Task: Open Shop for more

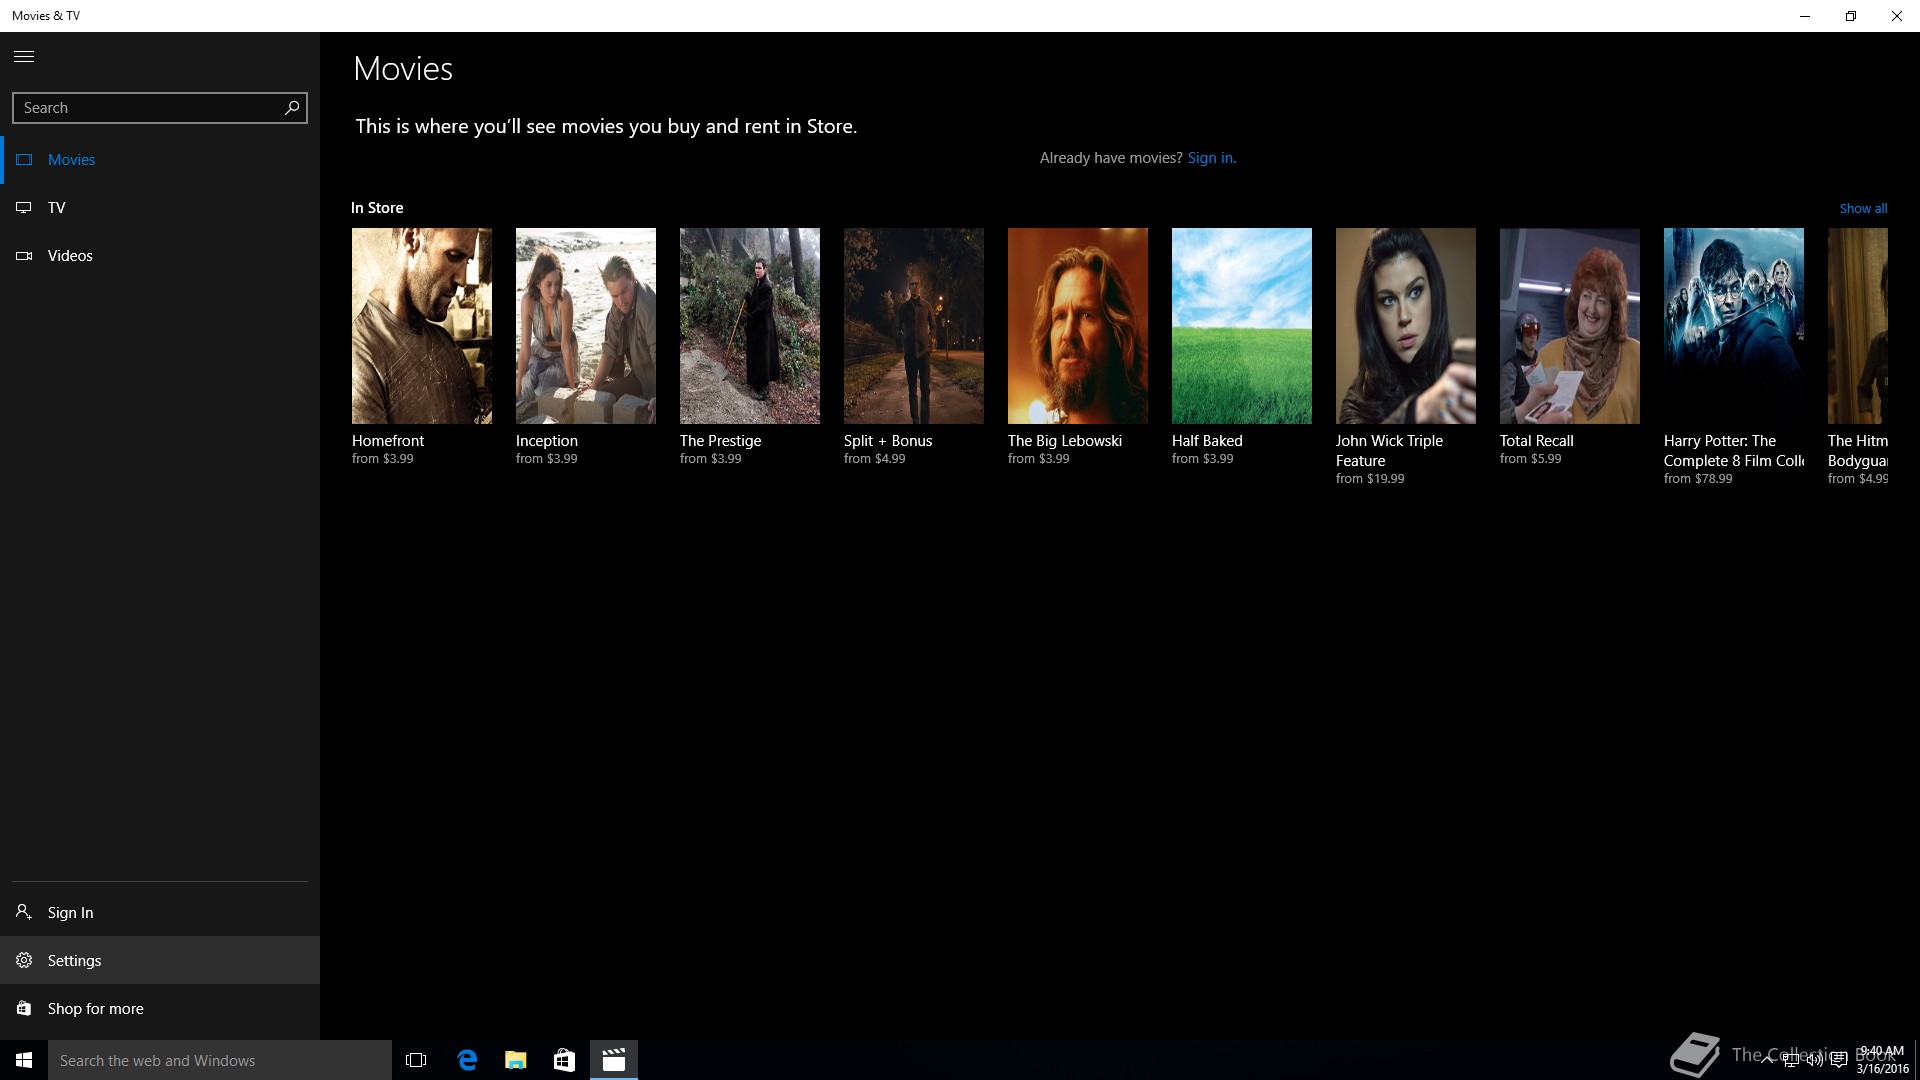Action: [160, 1009]
